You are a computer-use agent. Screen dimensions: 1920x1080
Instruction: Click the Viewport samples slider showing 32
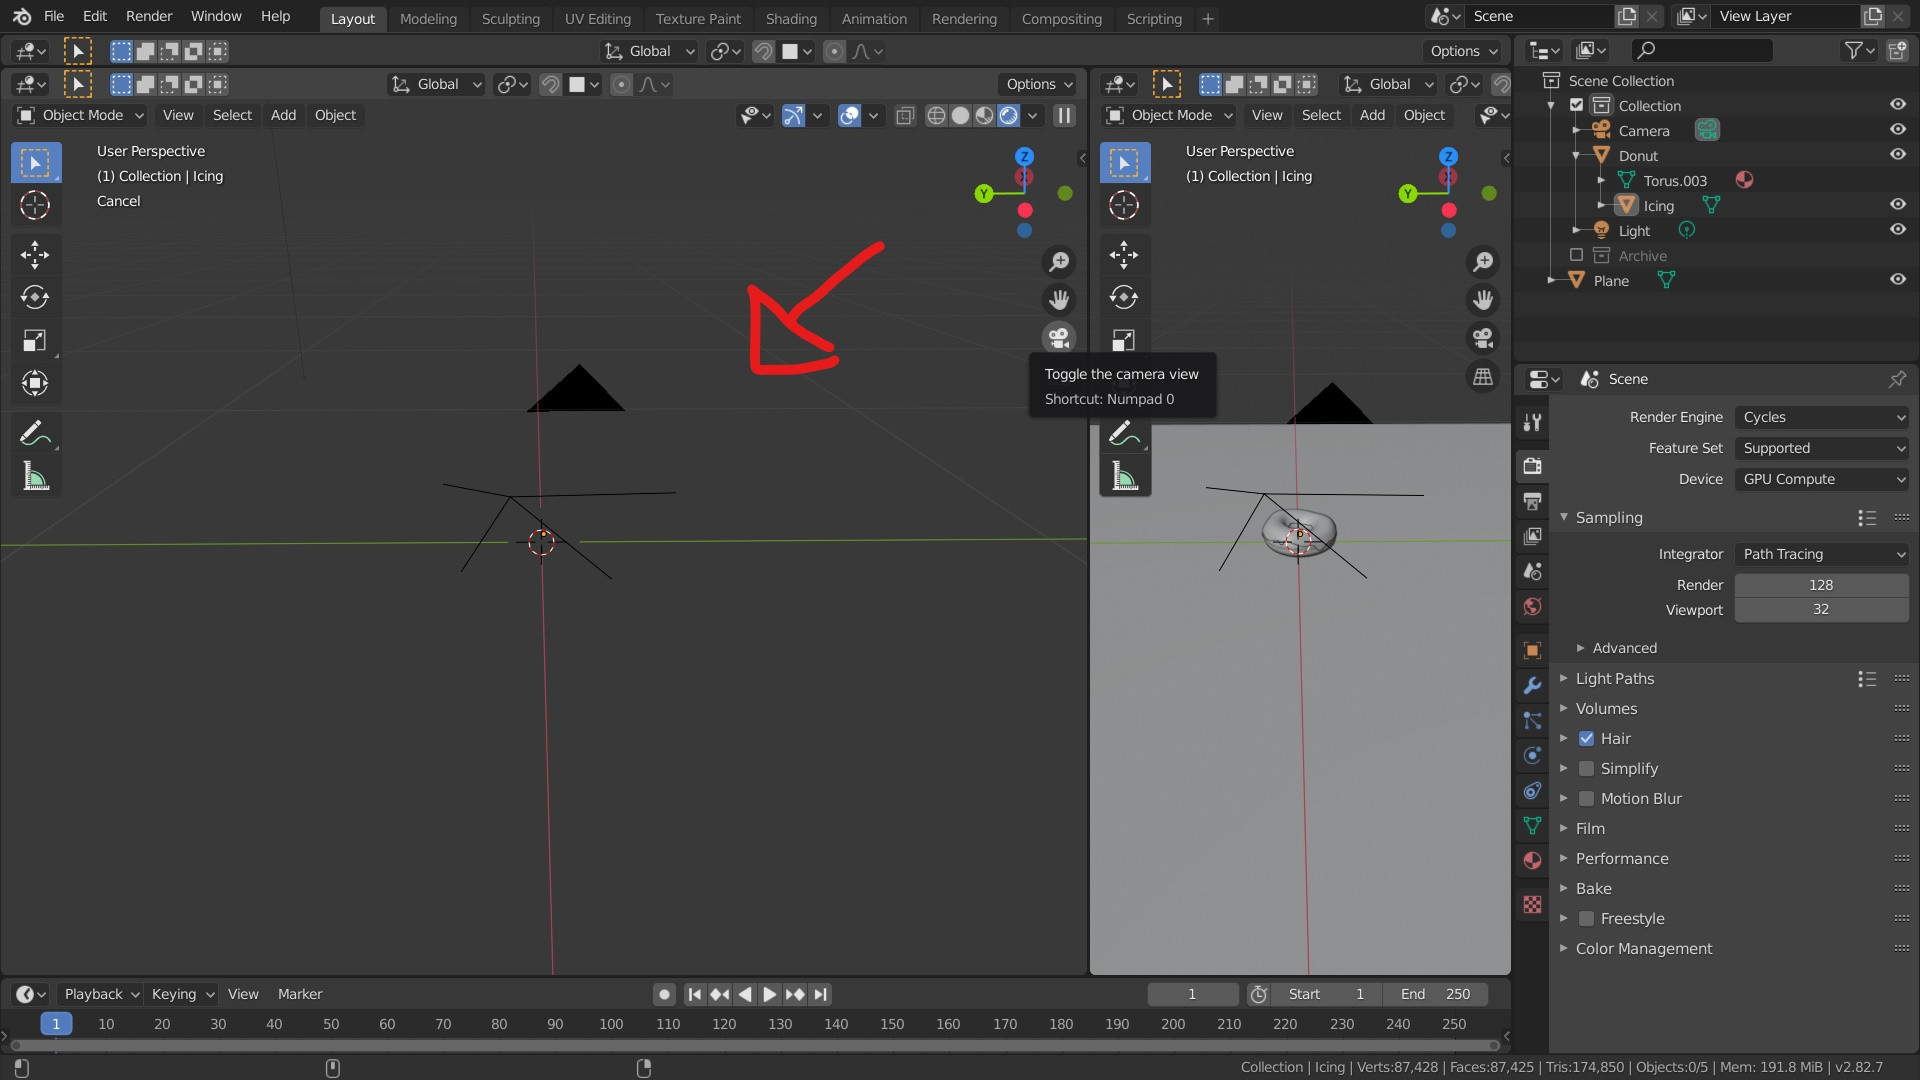[x=1822, y=609]
